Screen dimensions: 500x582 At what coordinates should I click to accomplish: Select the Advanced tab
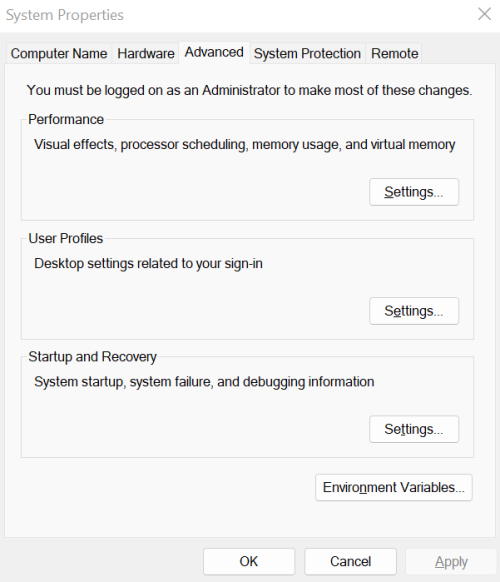[x=214, y=52]
